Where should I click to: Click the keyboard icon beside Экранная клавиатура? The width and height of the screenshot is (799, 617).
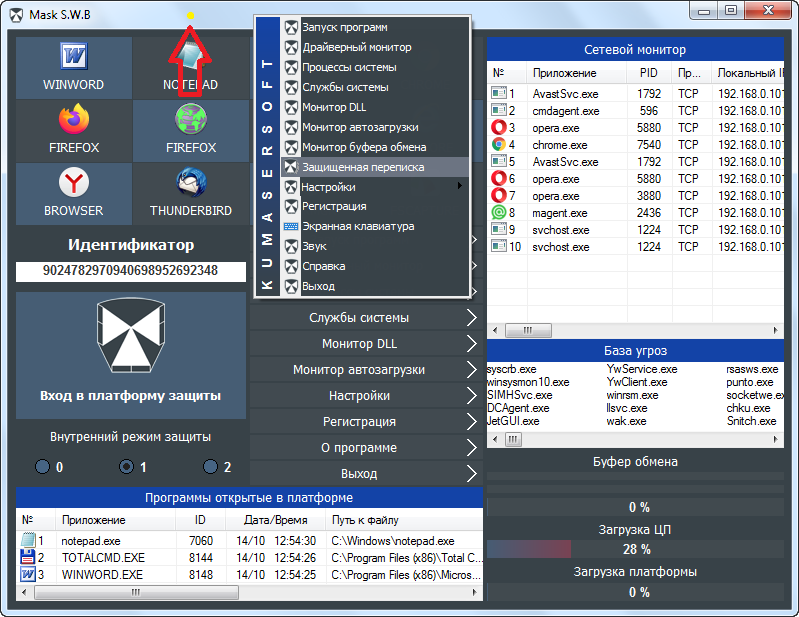pyautogui.click(x=291, y=226)
